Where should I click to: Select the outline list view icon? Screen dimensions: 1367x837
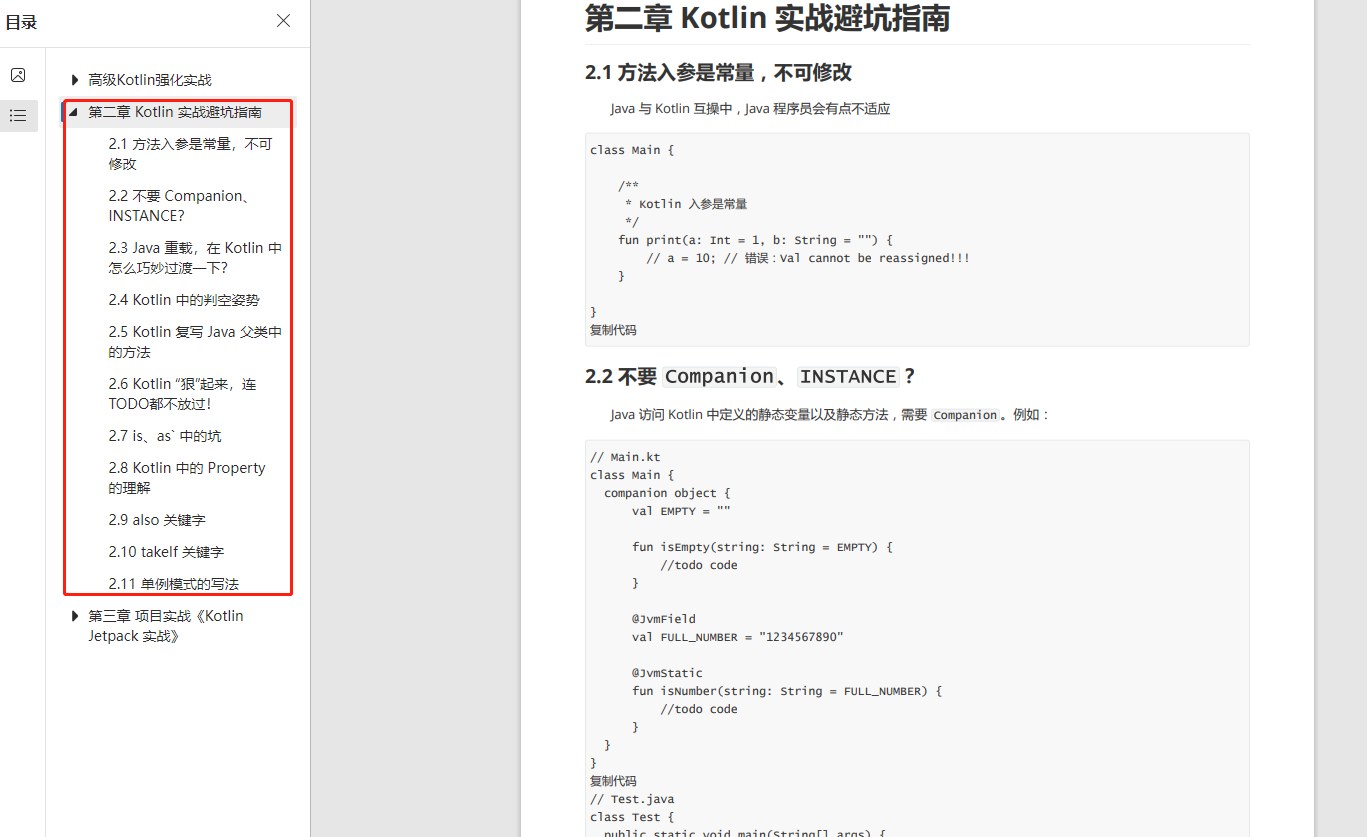pos(18,116)
